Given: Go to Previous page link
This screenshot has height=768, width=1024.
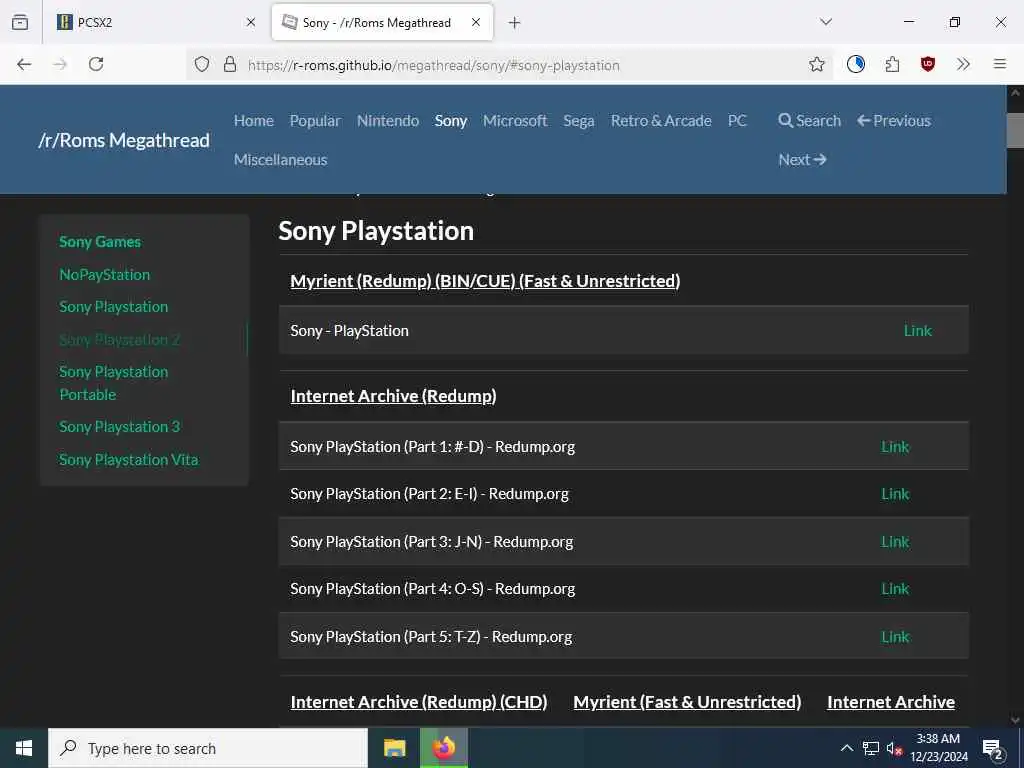Looking at the screenshot, I should (x=894, y=121).
